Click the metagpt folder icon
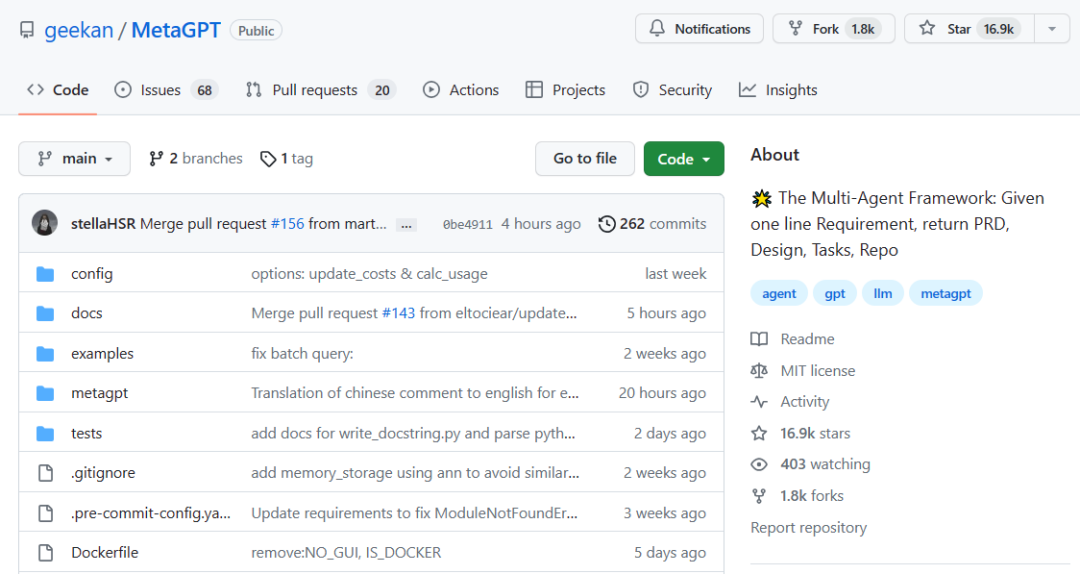 coord(45,393)
